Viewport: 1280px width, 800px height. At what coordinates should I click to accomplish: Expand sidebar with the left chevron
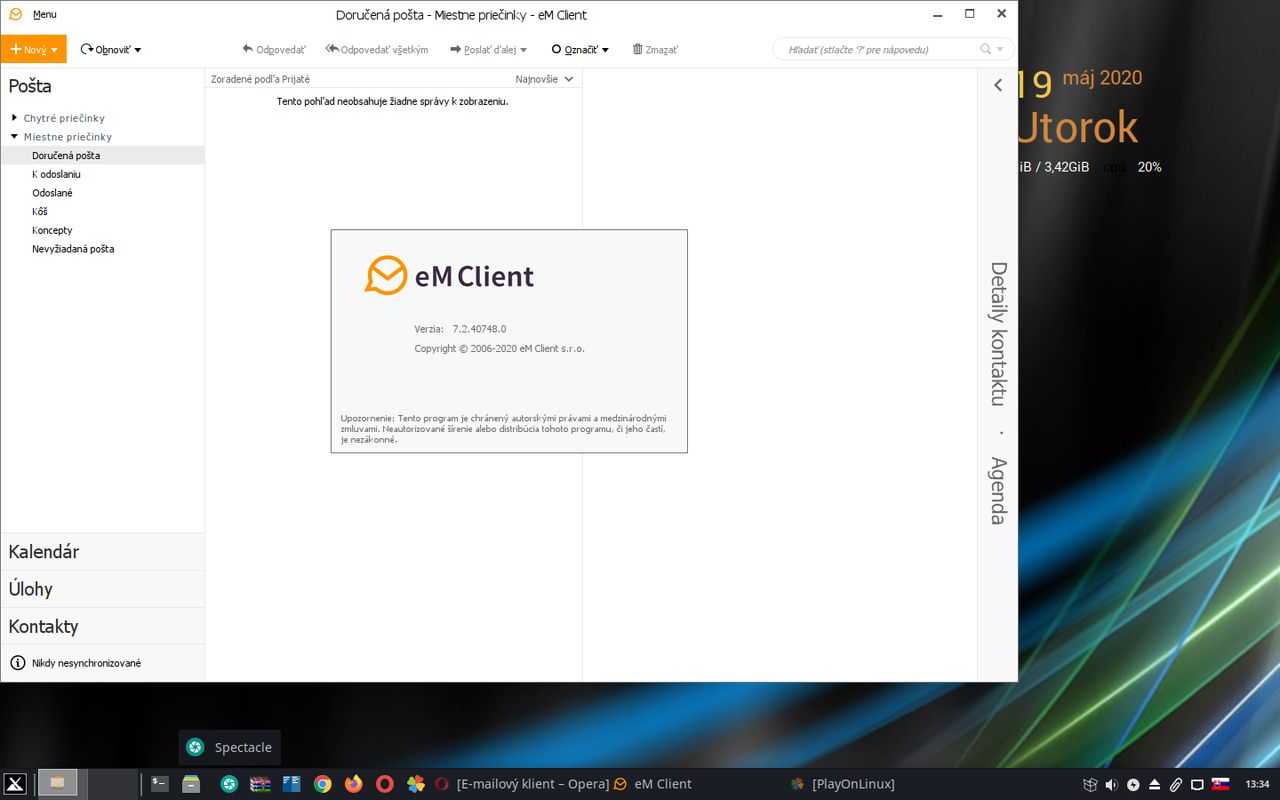pyautogui.click(x=997, y=85)
